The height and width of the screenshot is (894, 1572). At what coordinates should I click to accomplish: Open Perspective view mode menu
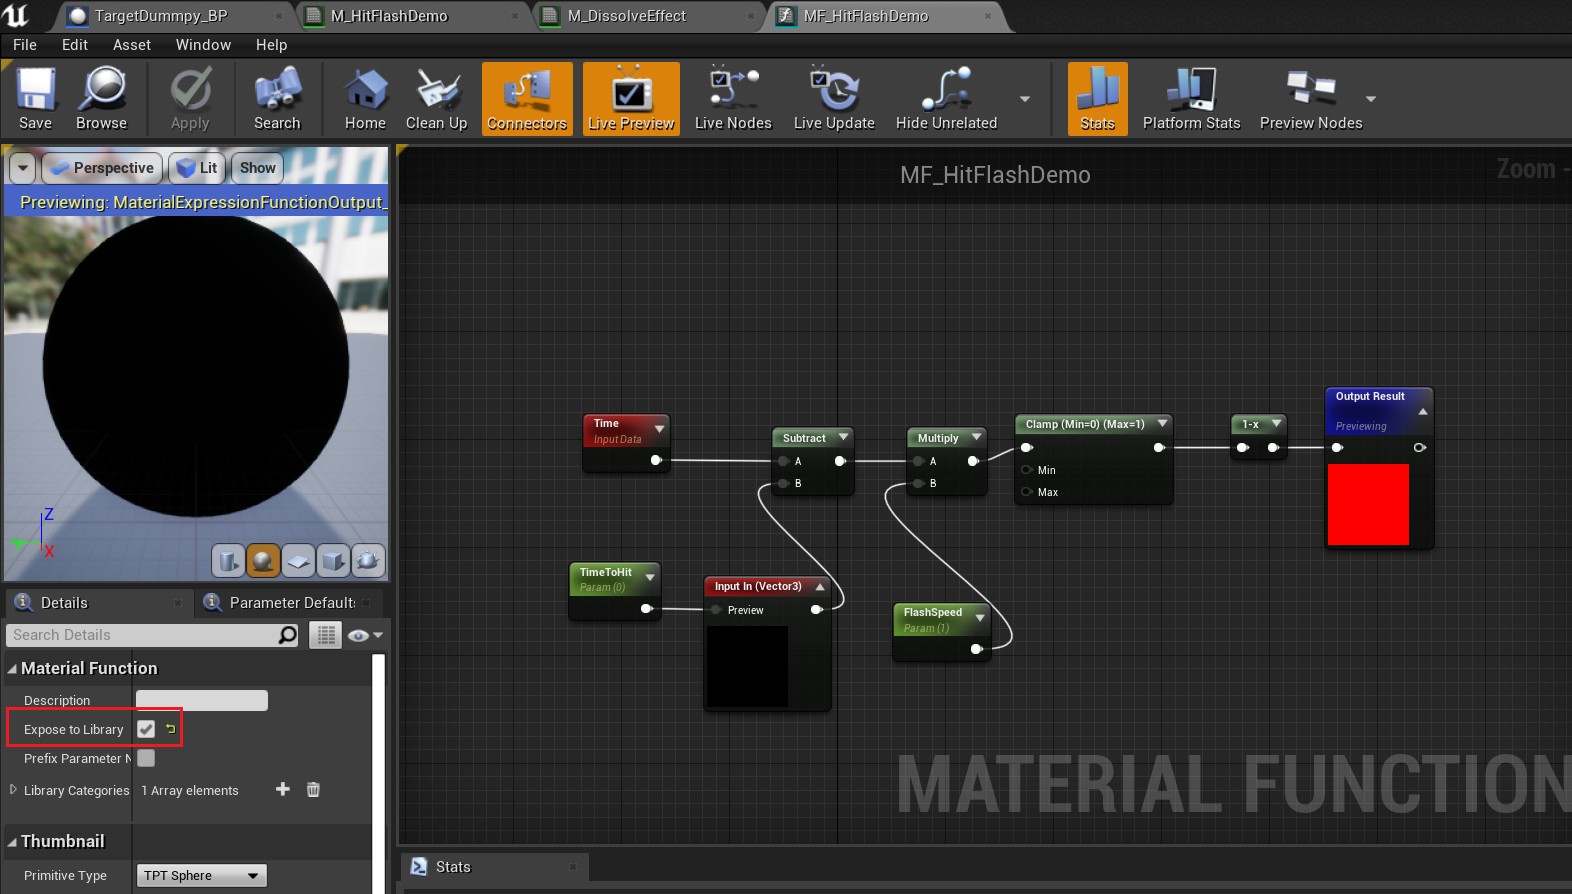tap(102, 168)
